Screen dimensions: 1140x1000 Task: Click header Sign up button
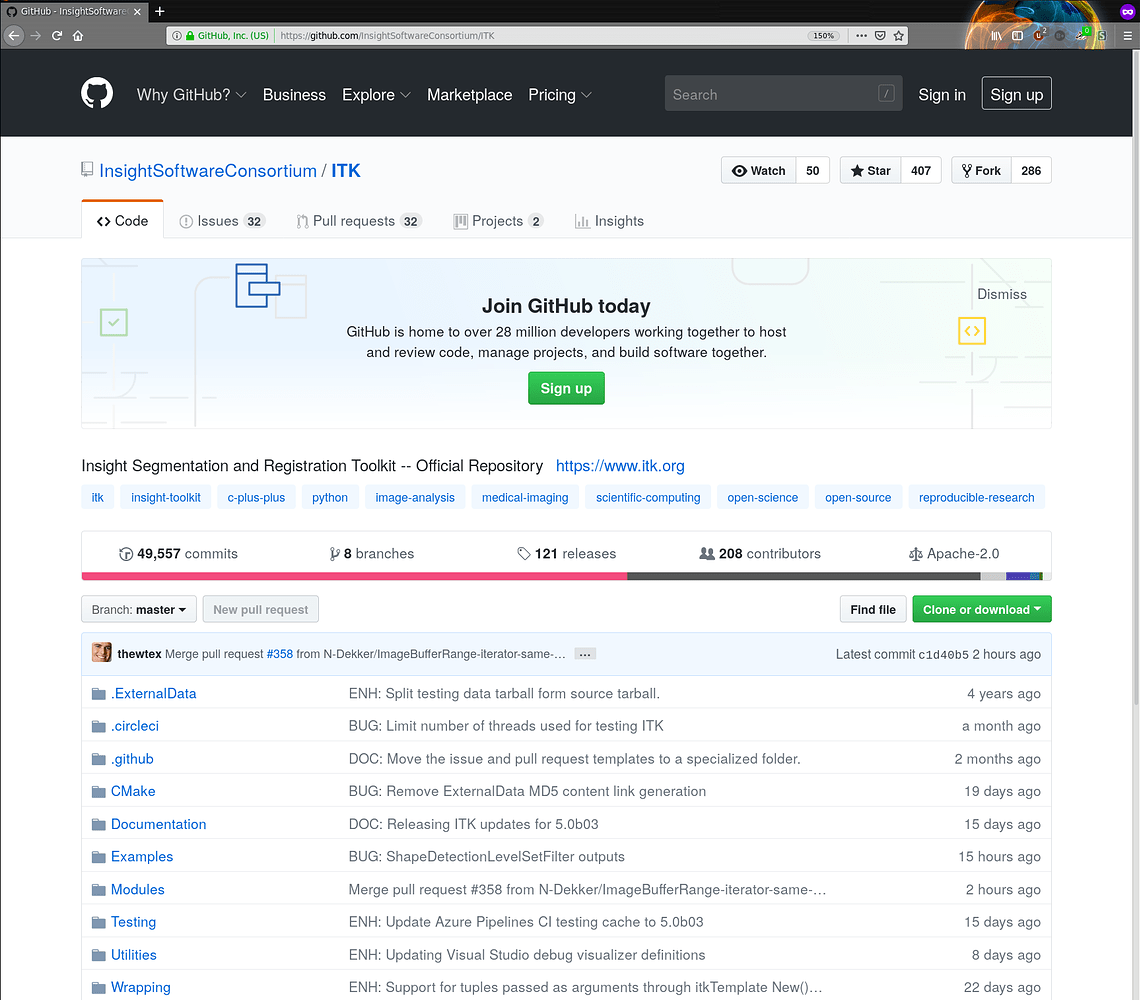(x=1016, y=94)
